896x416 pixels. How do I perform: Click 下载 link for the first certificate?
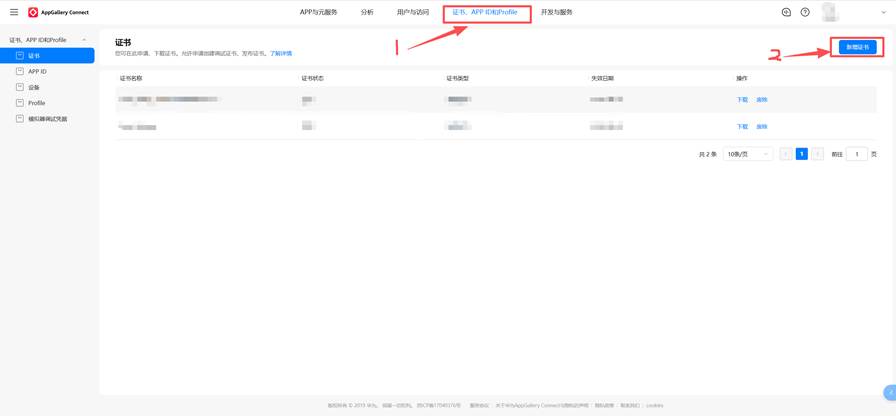point(742,100)
